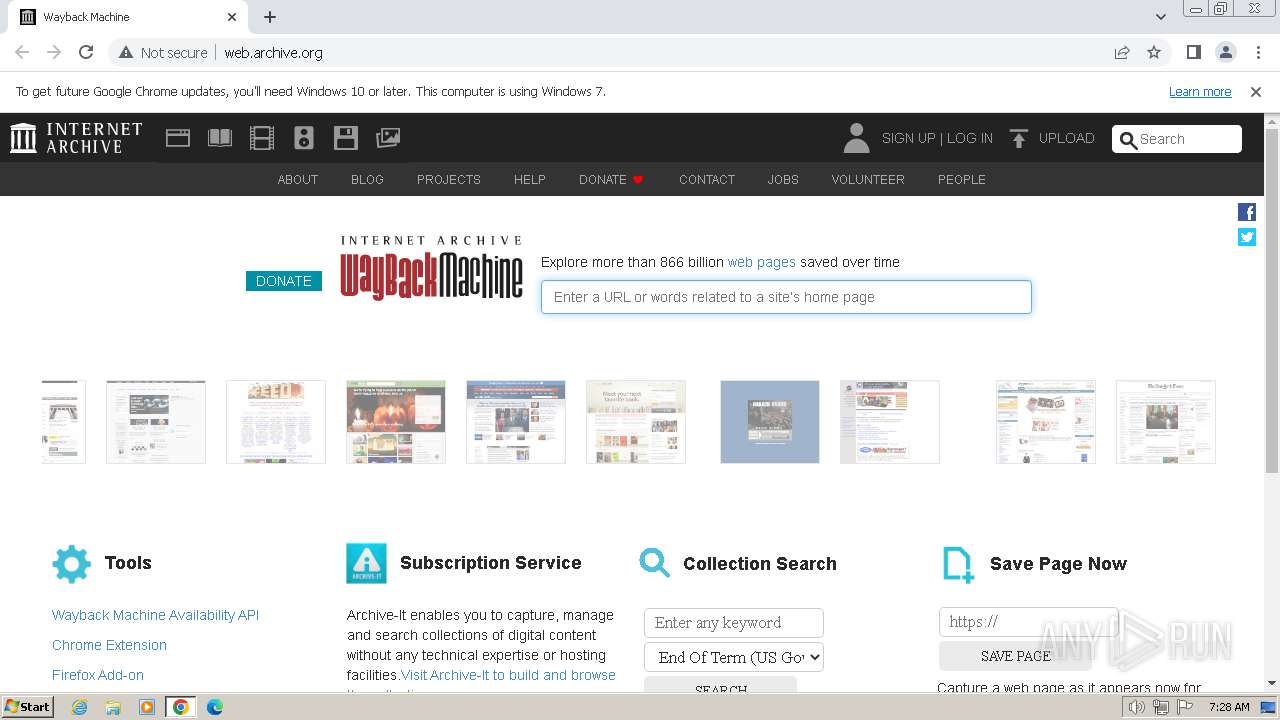This screenshot has width=1280, height=720.
Task: Open the HELP menu item
Action: (x=530, y=180)
